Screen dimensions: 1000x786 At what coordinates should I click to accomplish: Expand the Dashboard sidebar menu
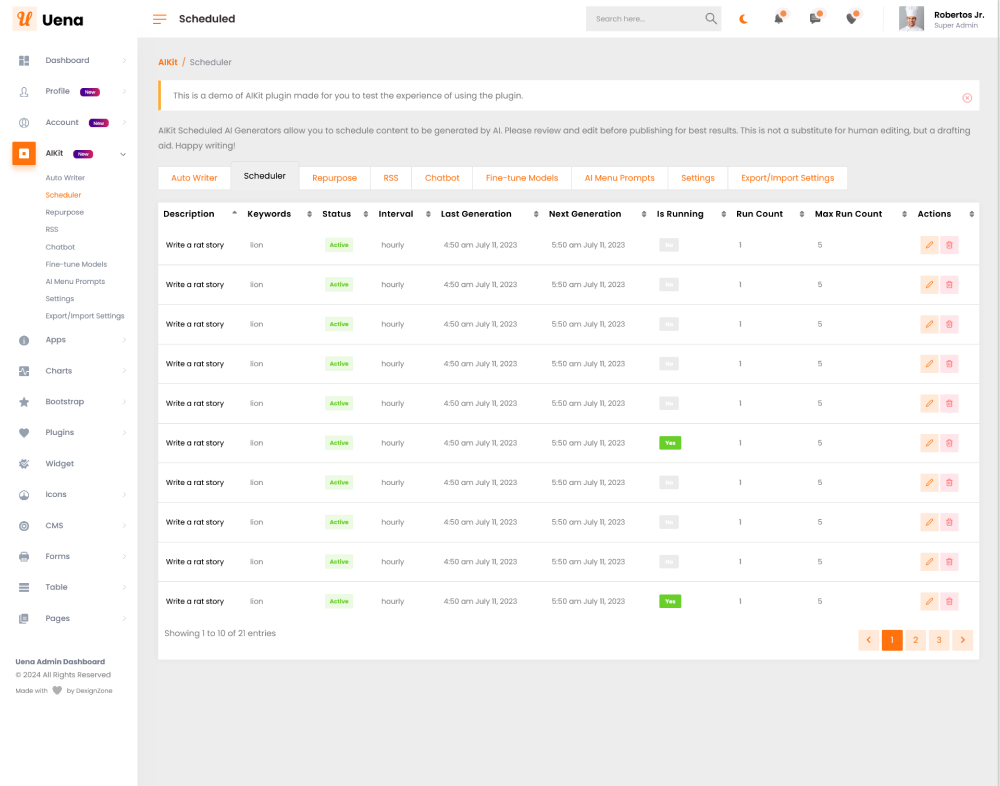pos(123,61)
